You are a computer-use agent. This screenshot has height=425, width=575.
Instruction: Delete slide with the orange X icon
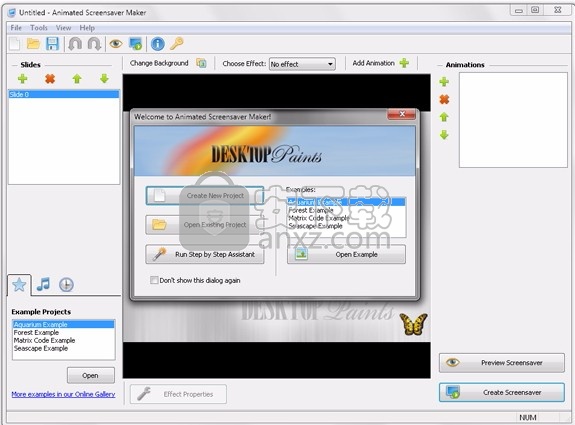(50, 78)
